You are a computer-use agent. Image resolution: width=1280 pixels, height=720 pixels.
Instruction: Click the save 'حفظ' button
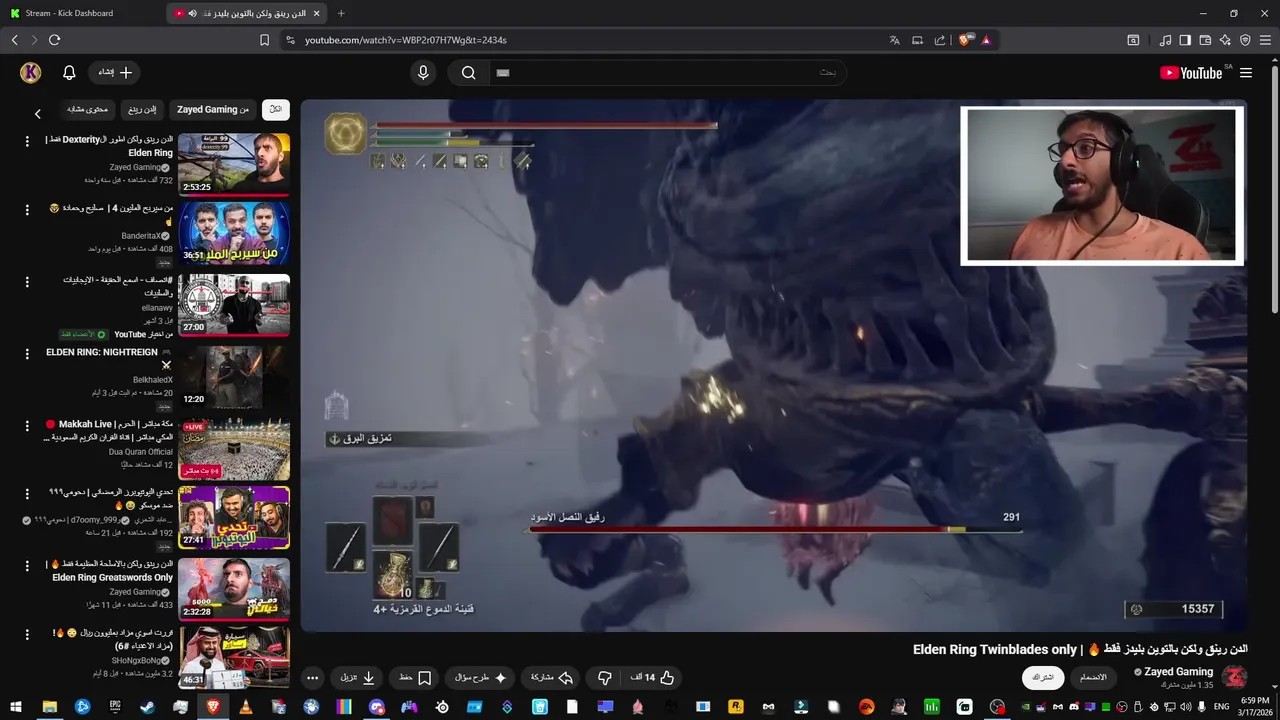click(x=415, y=678)
